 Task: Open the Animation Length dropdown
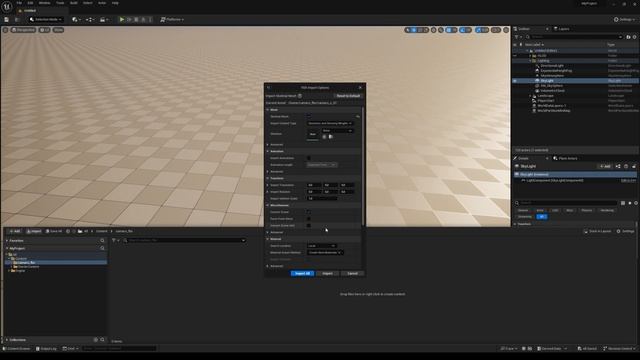point(322,165)
